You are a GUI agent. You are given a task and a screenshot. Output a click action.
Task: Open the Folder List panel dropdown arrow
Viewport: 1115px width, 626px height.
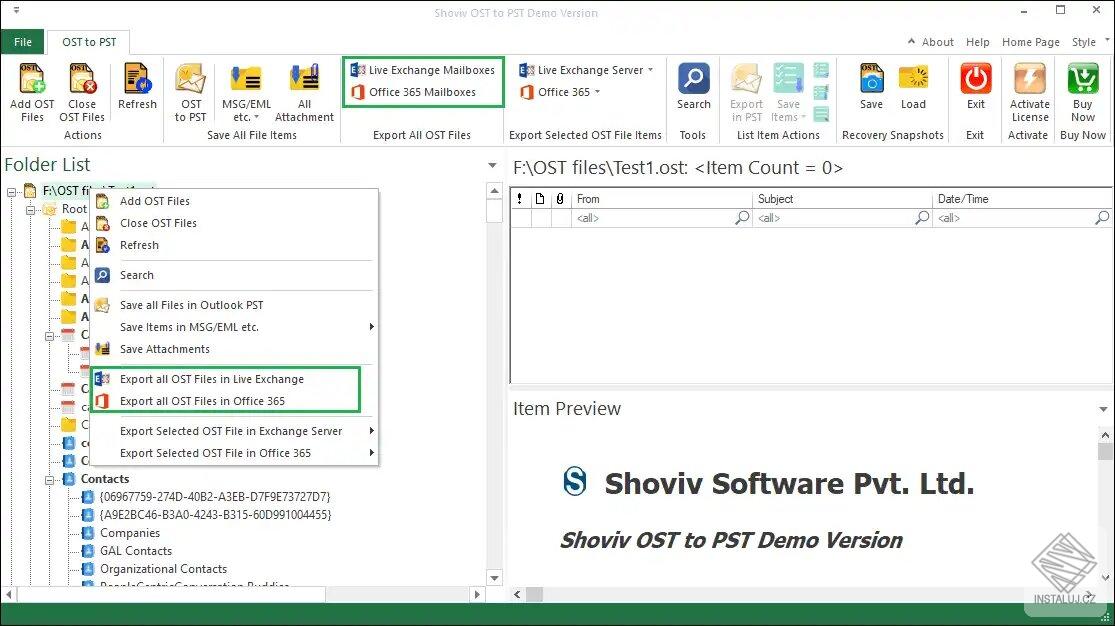(492, 166)
